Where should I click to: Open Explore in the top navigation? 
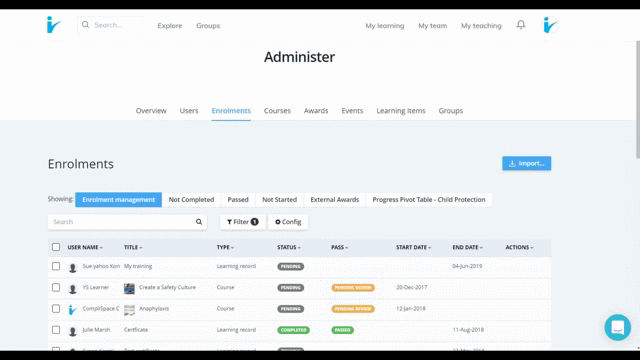coord(170,25)
